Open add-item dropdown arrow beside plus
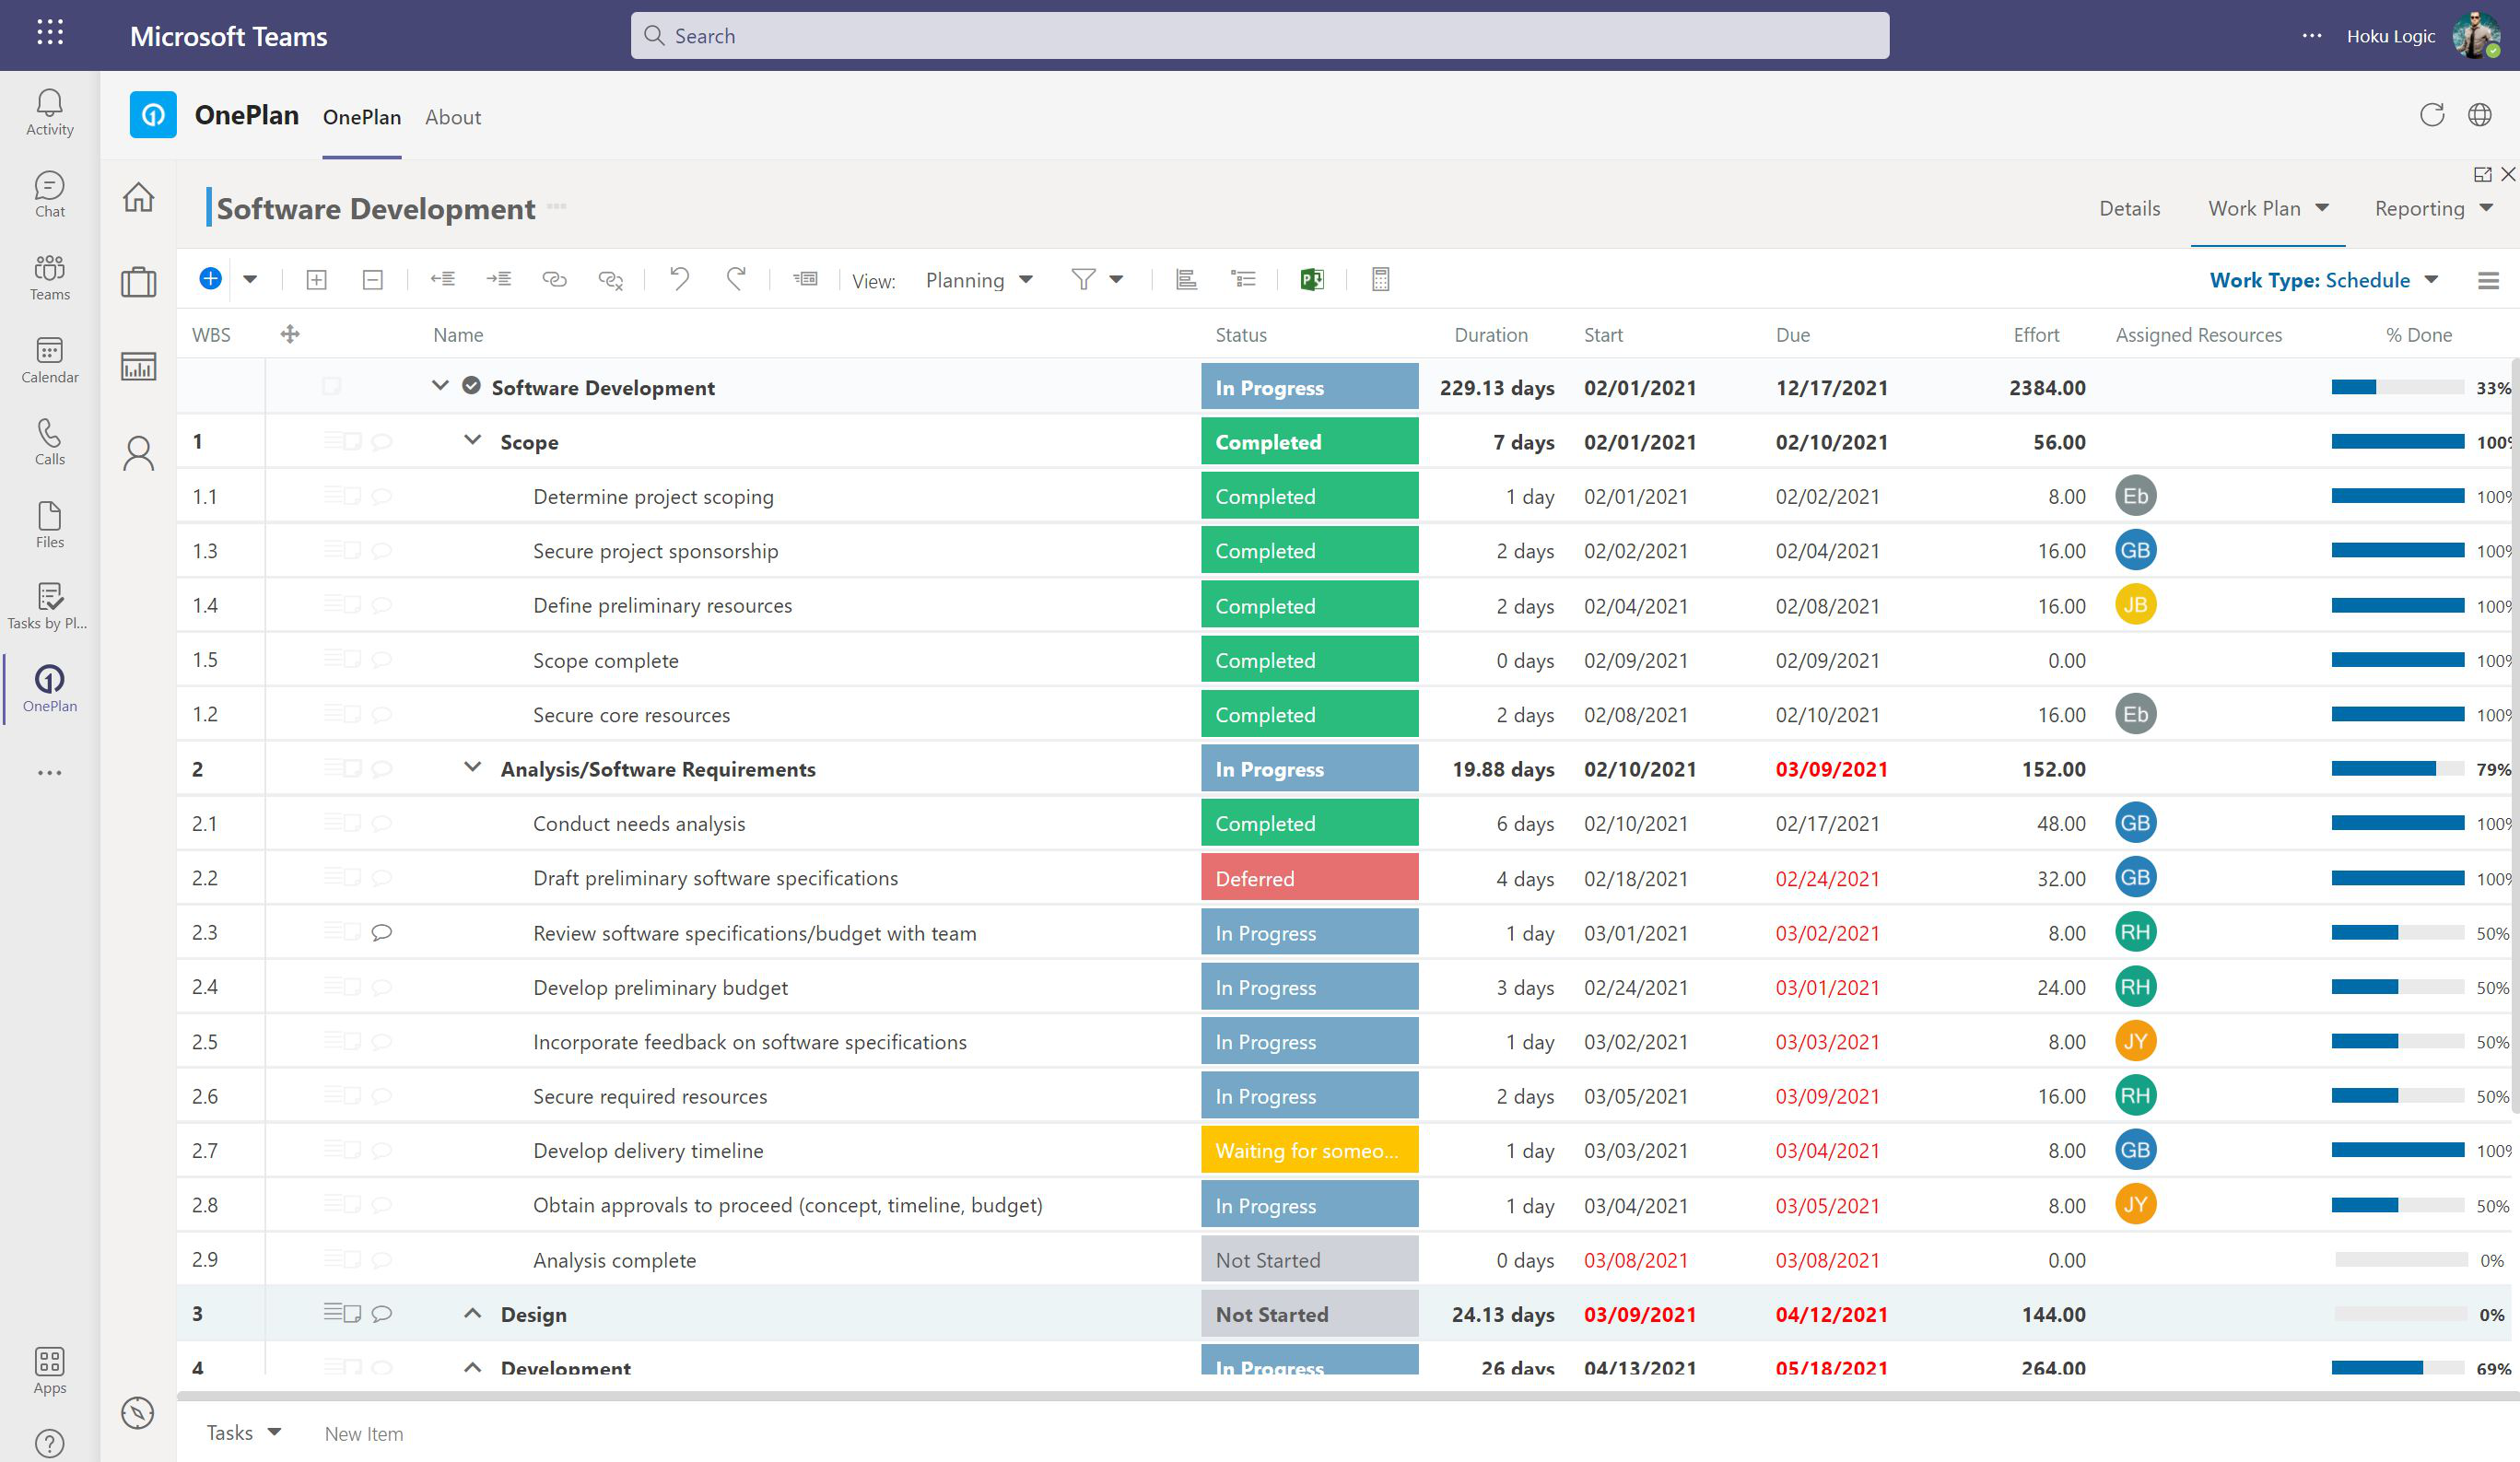Screen dimensions: 2520x1462 point(250,280)
